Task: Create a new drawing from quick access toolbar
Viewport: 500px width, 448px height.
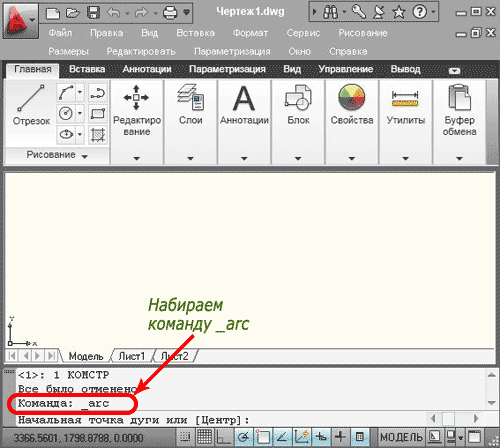Action: pos(53,13)
